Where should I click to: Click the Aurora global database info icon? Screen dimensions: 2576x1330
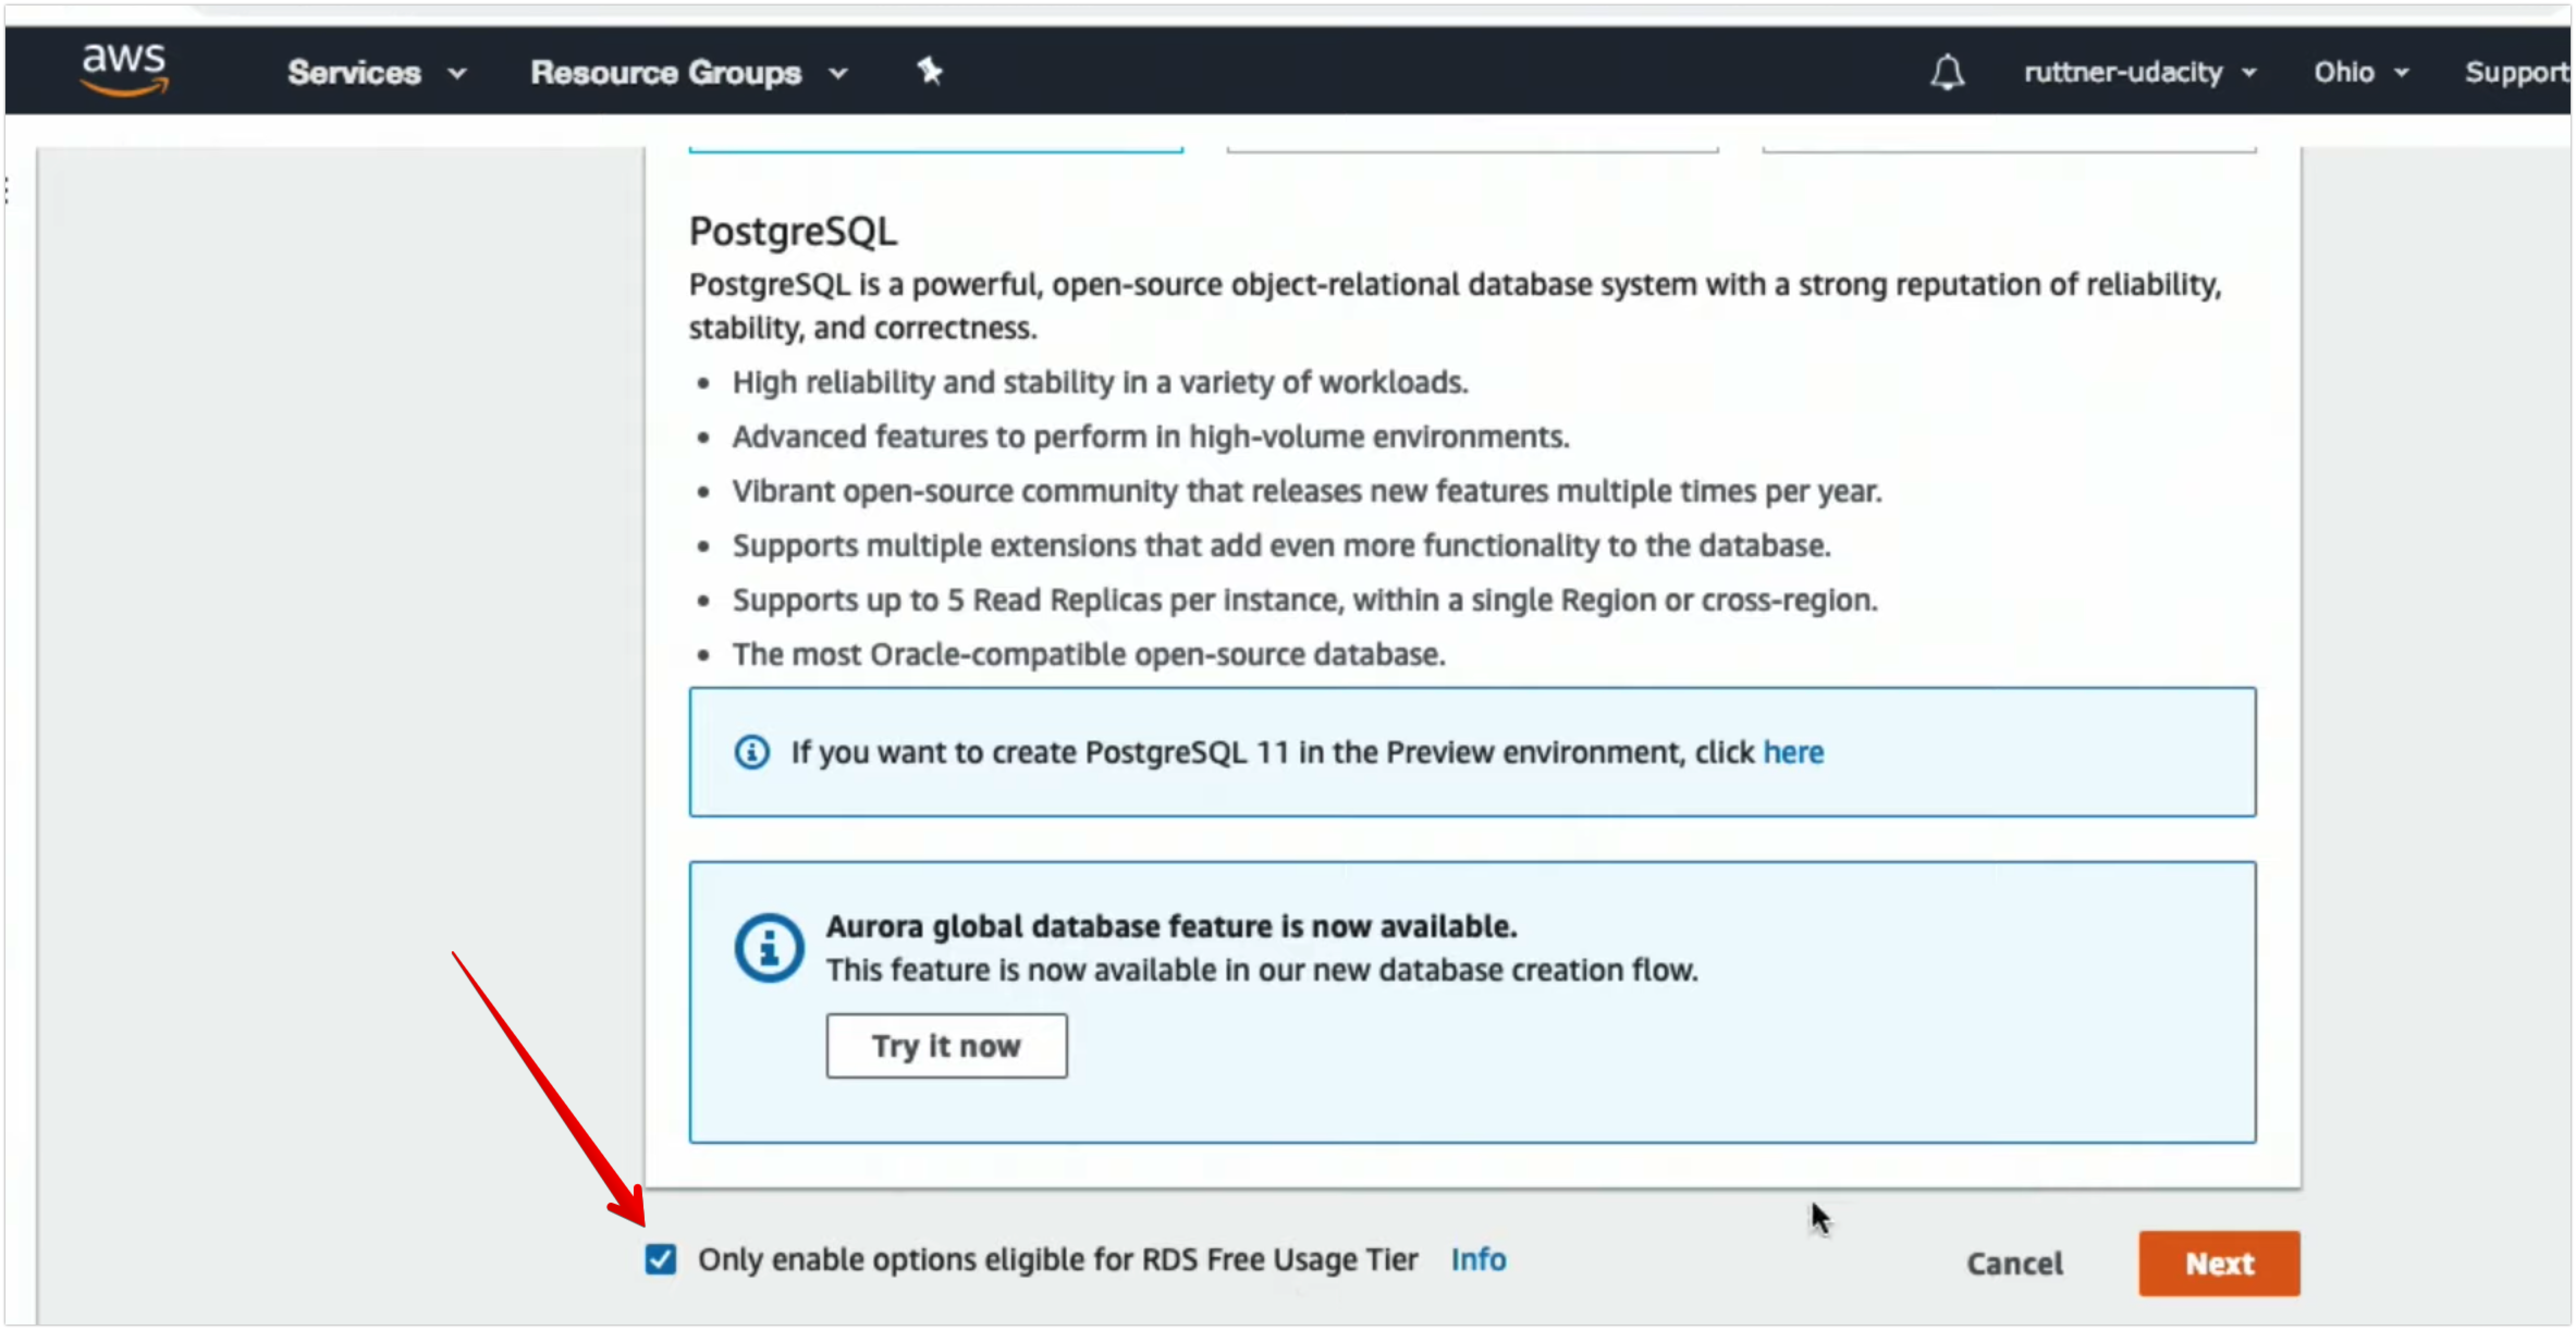768,947
